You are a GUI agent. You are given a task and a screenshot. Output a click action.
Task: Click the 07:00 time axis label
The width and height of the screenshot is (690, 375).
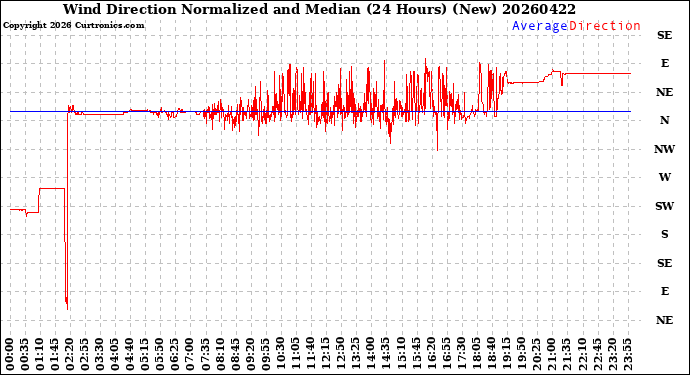point(191,354)
